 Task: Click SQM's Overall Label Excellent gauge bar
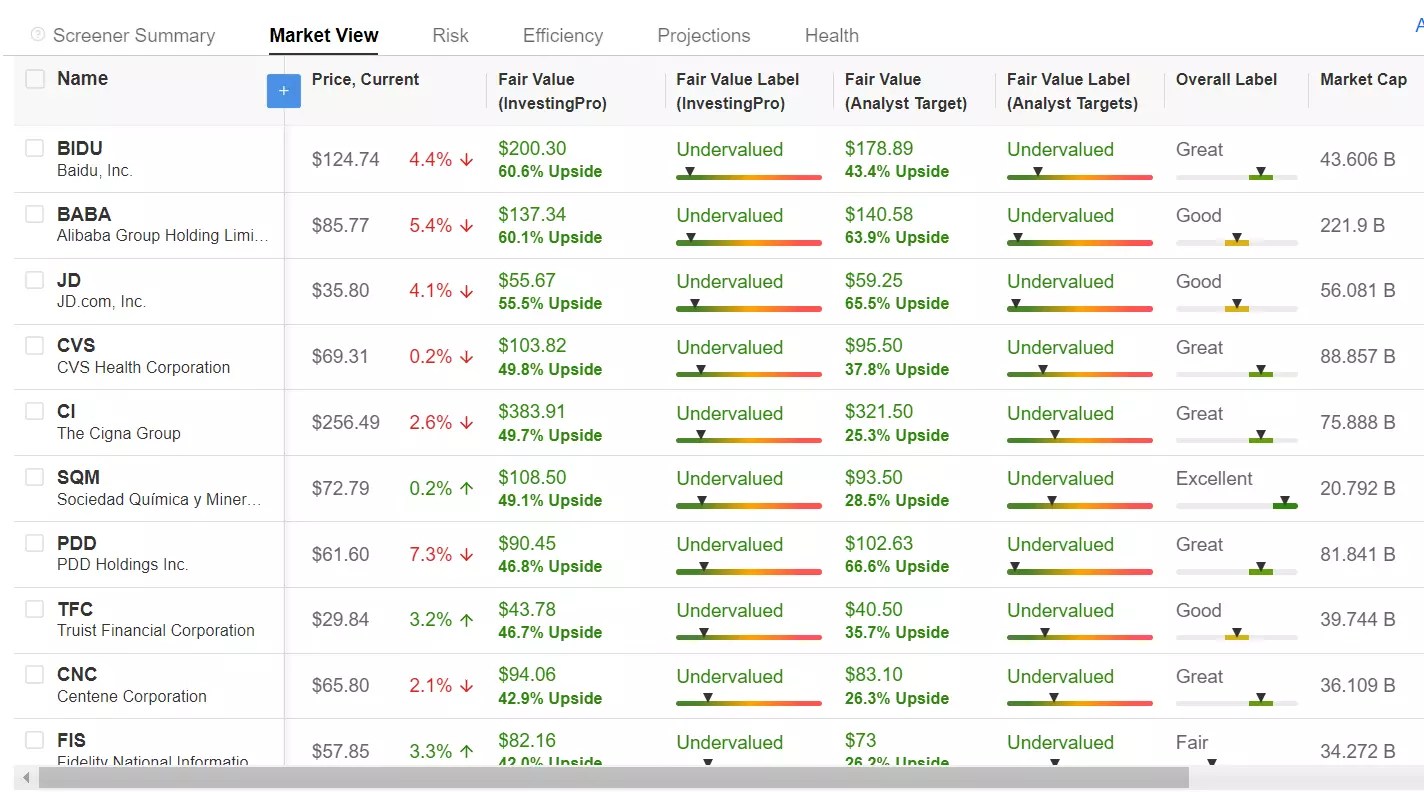[1237, 504]
